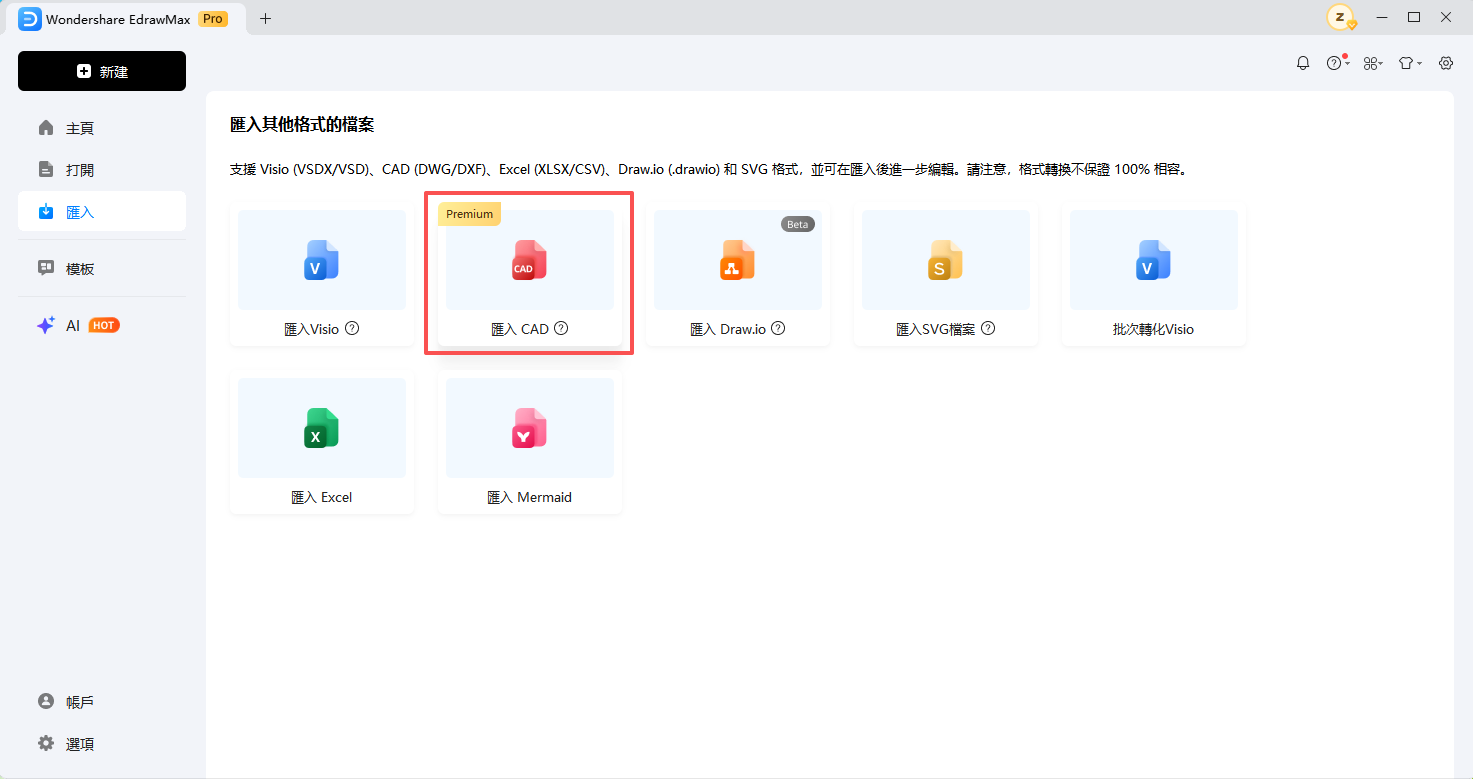Expand the help question-mark dropdown
The image size is (1473, 779).
1336,62
